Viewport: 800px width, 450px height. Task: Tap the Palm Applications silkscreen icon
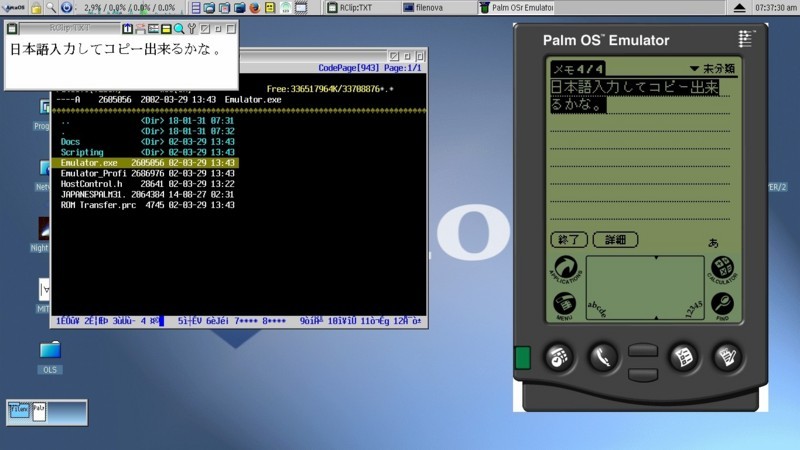565,269
